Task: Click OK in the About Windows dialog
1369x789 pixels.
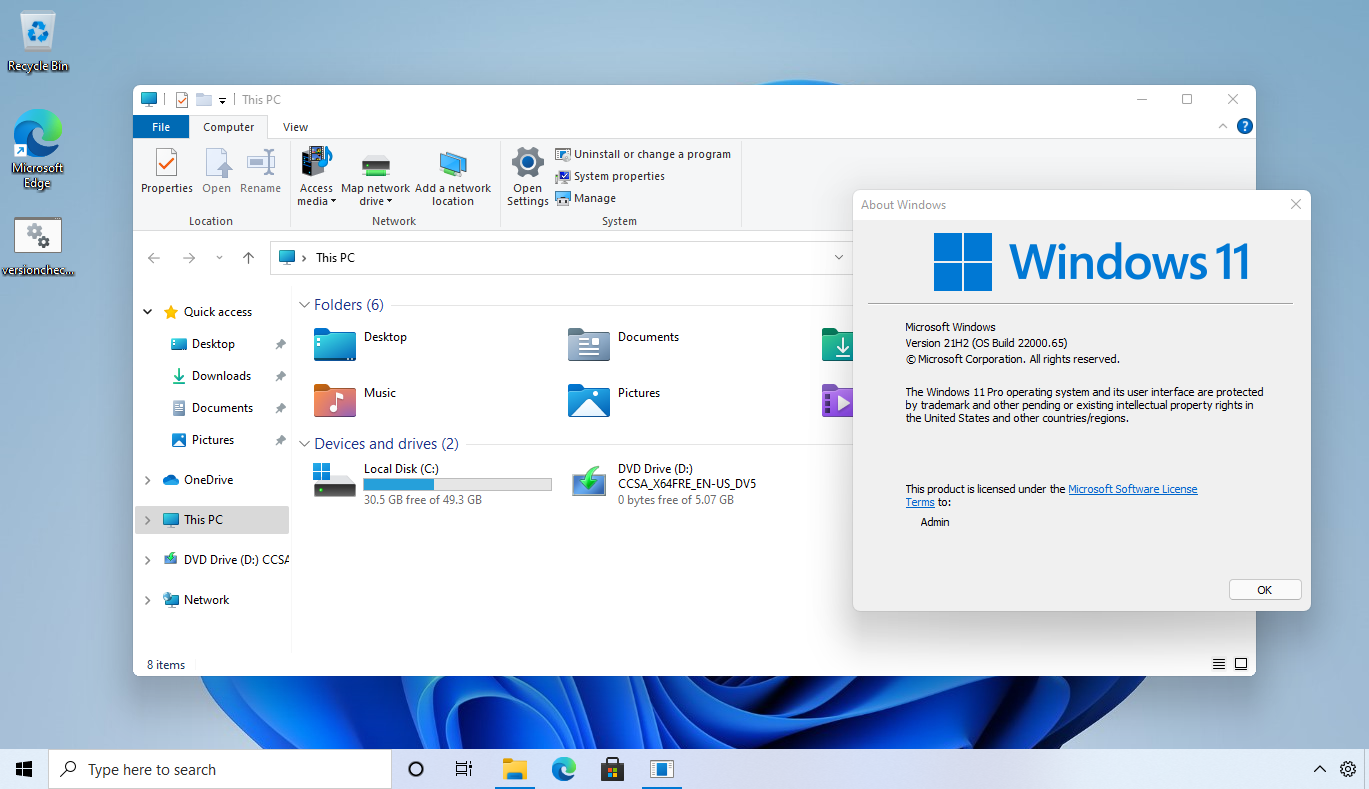Action: click(x=1265, y=590)
